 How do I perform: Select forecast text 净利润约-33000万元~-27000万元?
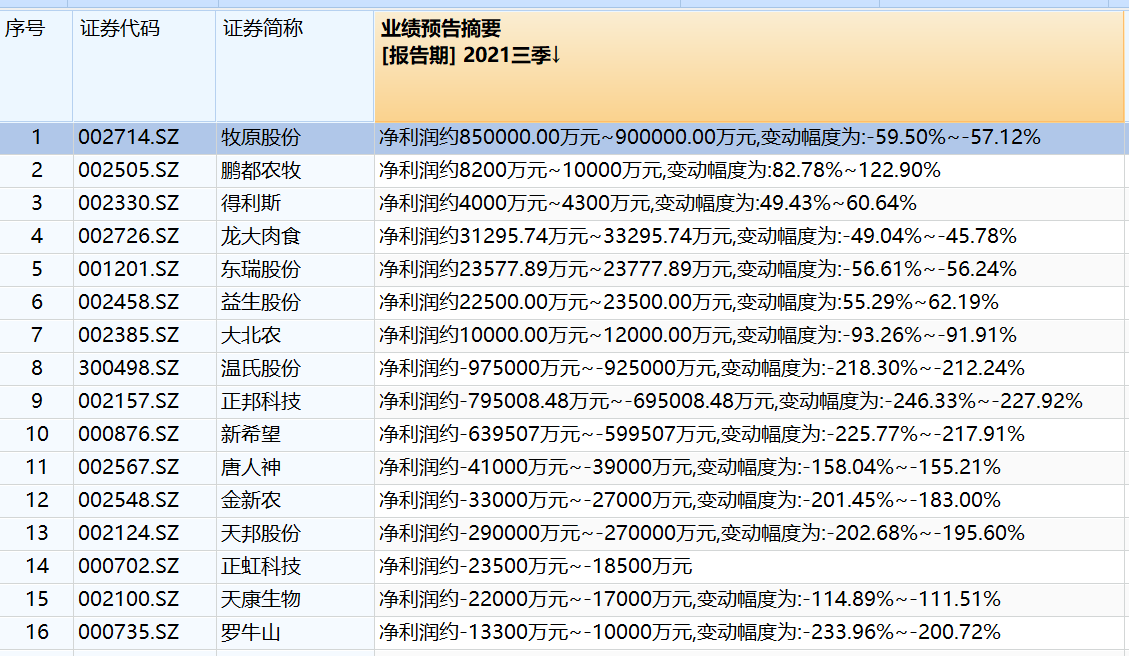point(535,500)
